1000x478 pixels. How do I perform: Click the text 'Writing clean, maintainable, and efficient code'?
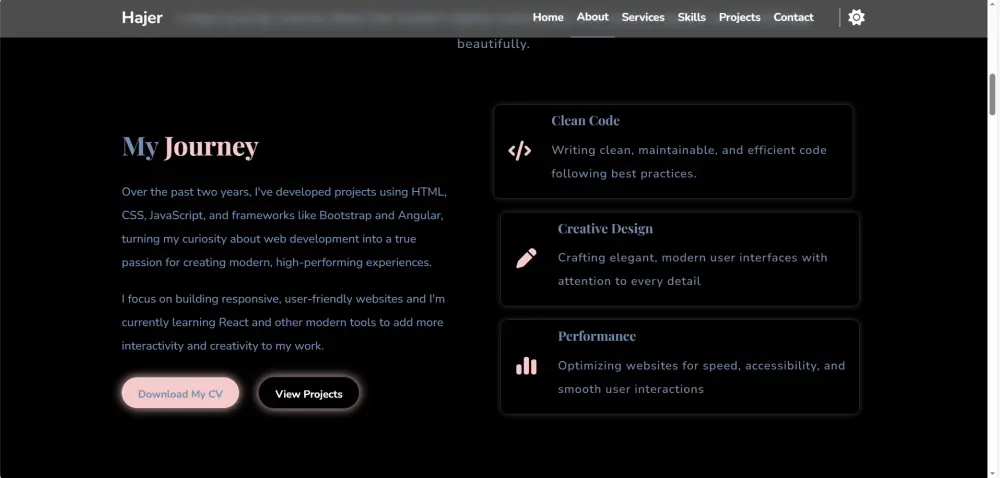click(x=689, y=150)
